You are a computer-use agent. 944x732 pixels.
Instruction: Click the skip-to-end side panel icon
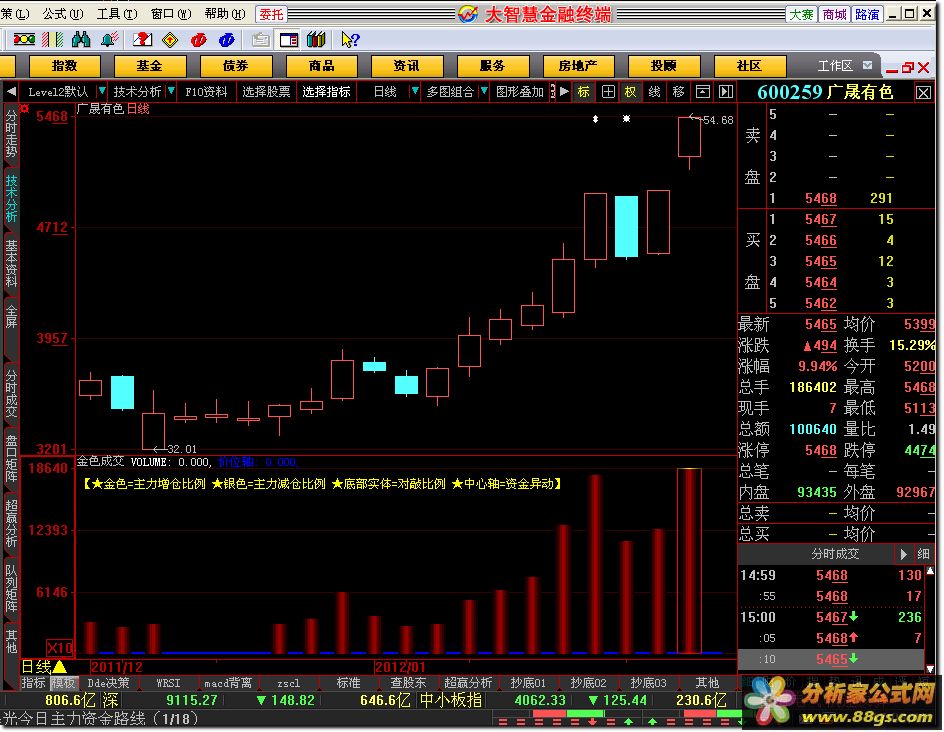click(x=726, y=92)
